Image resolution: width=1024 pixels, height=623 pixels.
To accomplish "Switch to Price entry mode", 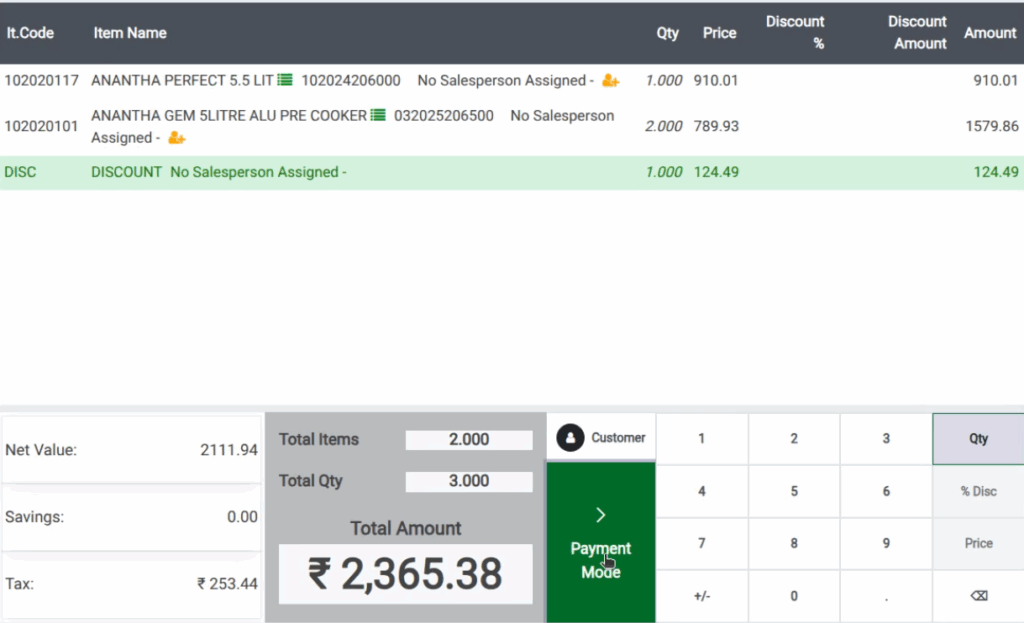I will point(978,543).
